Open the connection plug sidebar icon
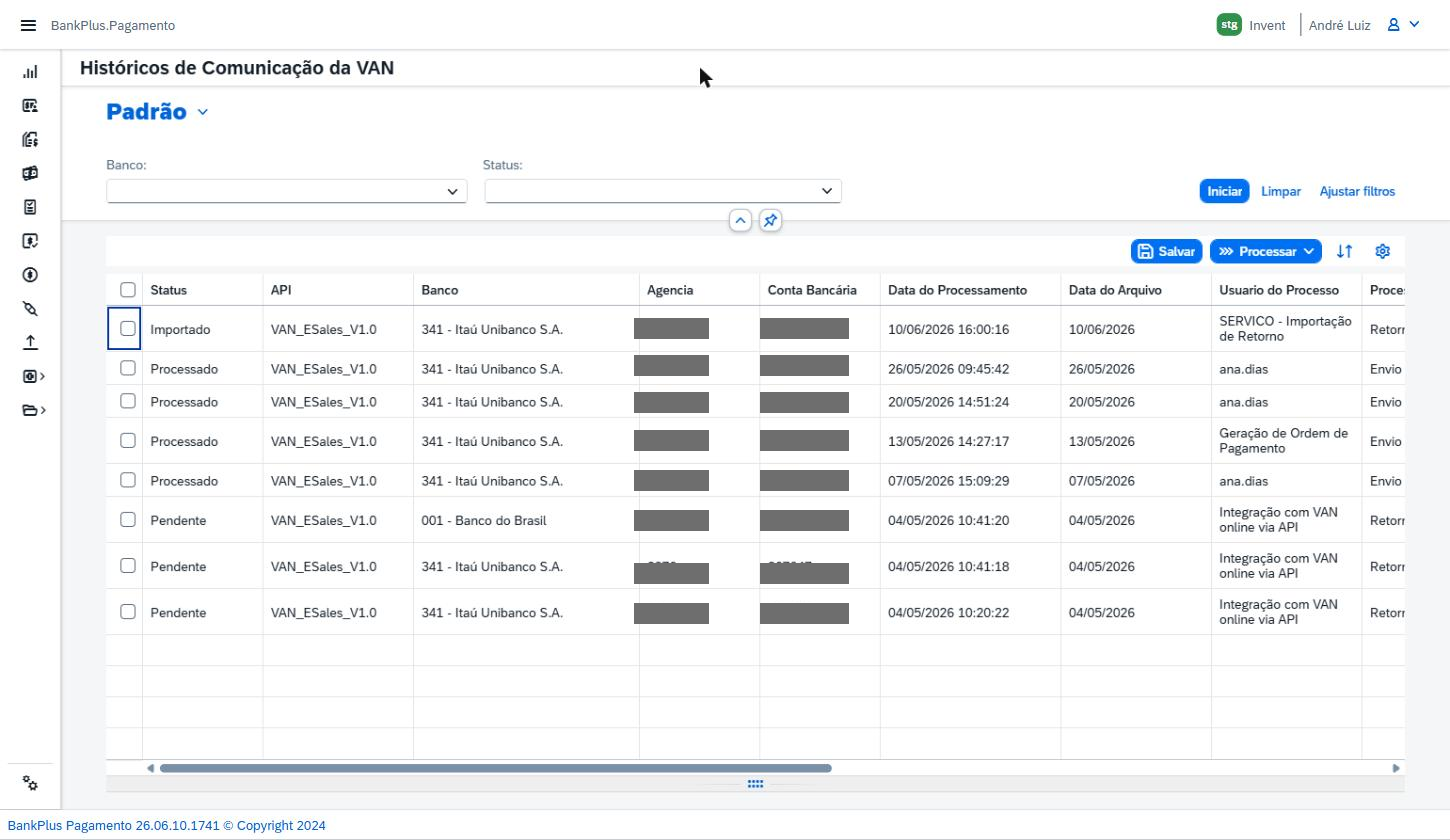The width and height of the screenshot is (1450, 840). click(30, 309)
